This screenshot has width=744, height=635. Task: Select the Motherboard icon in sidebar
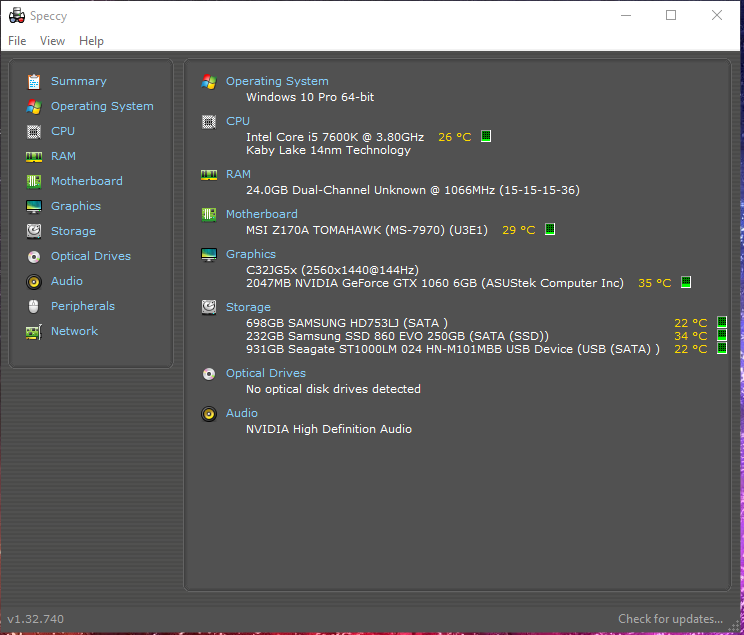(x=34, y=181)
